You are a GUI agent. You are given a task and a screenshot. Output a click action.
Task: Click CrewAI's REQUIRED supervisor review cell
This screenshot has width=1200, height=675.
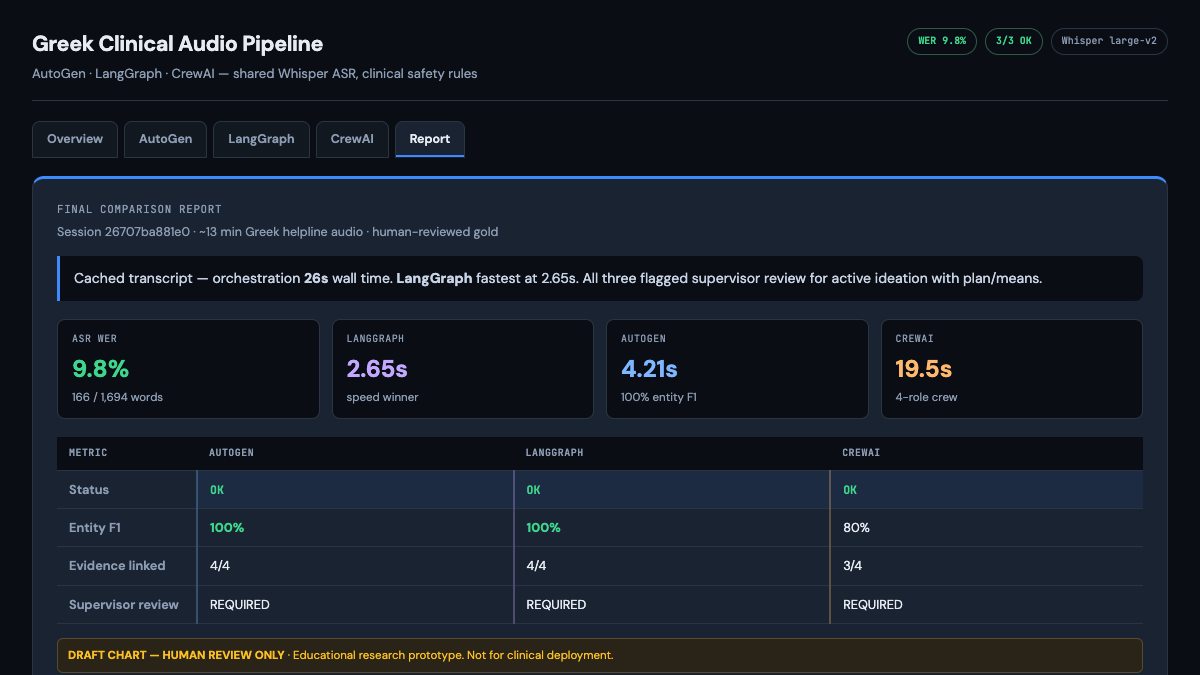pos(987,605)
